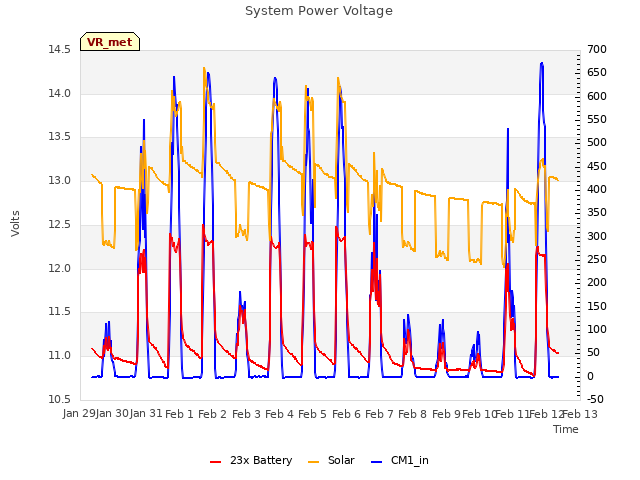Click the 11.0 volts axis value
This screenshot has height=480, width=640.
pos(59,356)
